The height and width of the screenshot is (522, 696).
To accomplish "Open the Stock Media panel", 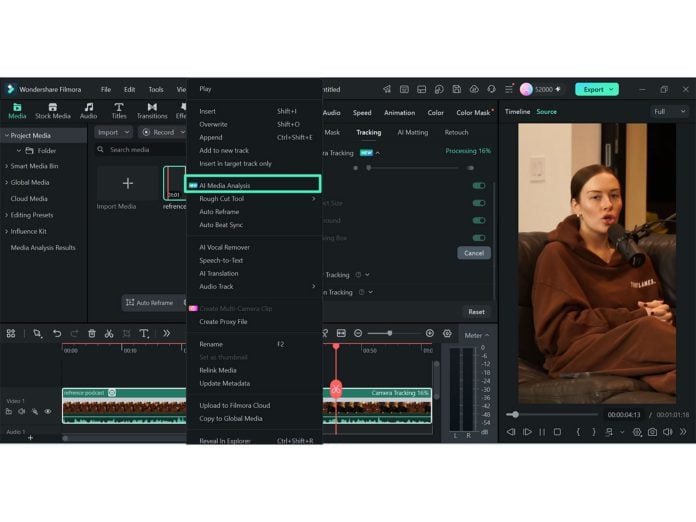I will coord(52,111).
